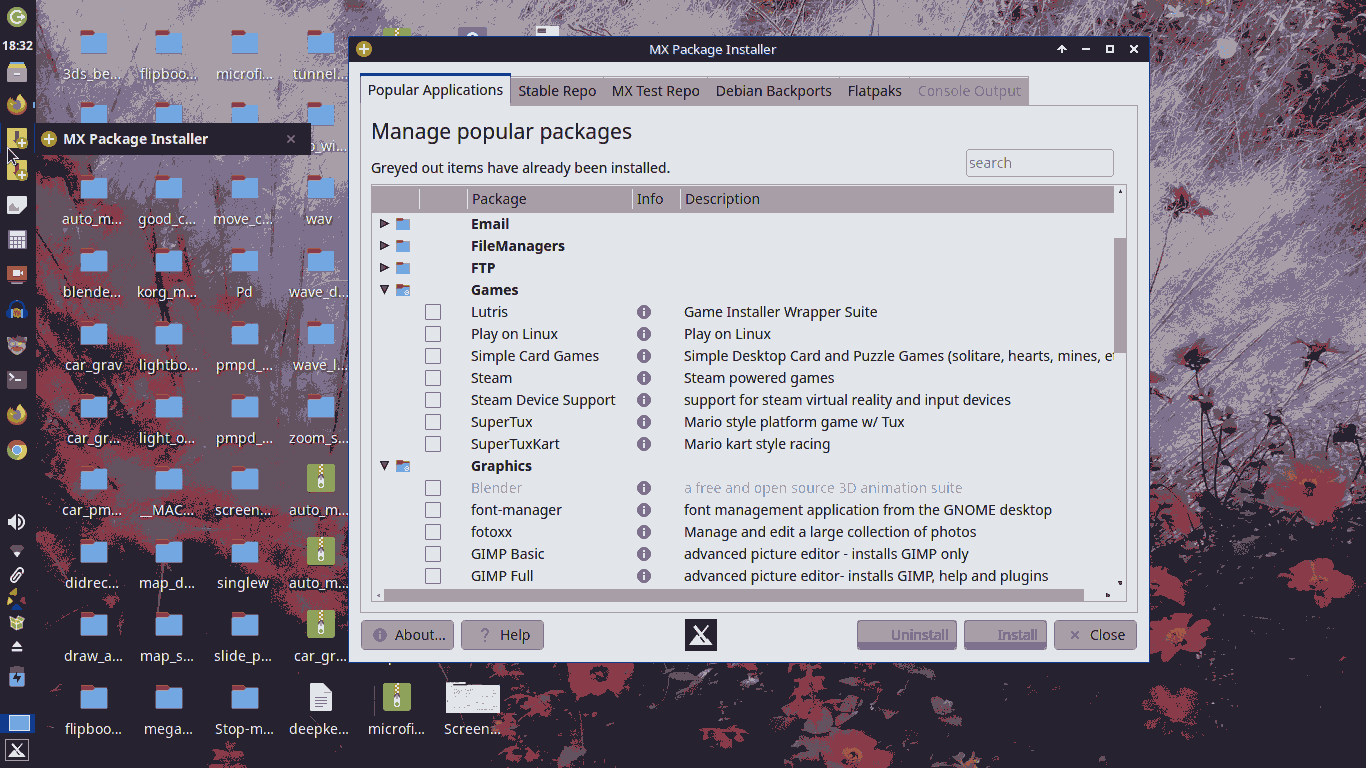Open the deepke... text file icon
The width and height of the screenshot is (1366, 768).
click(x=320, y=710)
